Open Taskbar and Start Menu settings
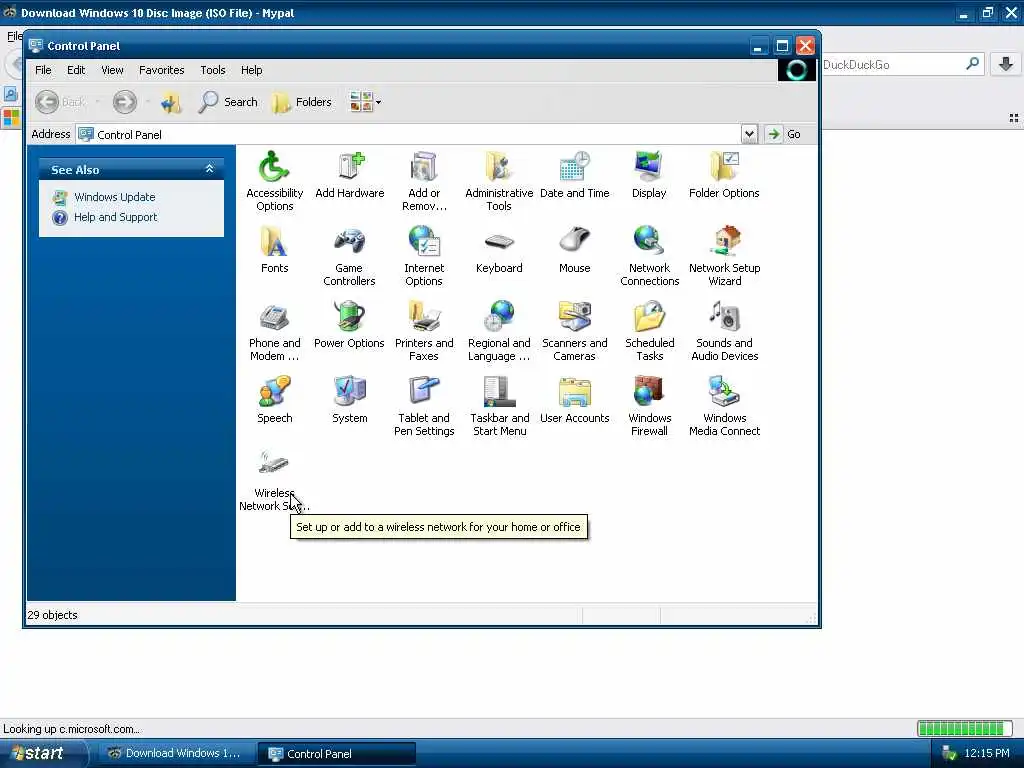Screen dimensions: 1024x768 coord(499,406)
